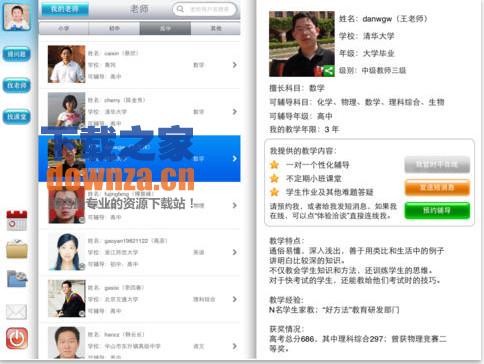This screenshot has width=484, height=364.
Task: Open chevron of 北京交通大学 teacher row
Action: [235, 299]
